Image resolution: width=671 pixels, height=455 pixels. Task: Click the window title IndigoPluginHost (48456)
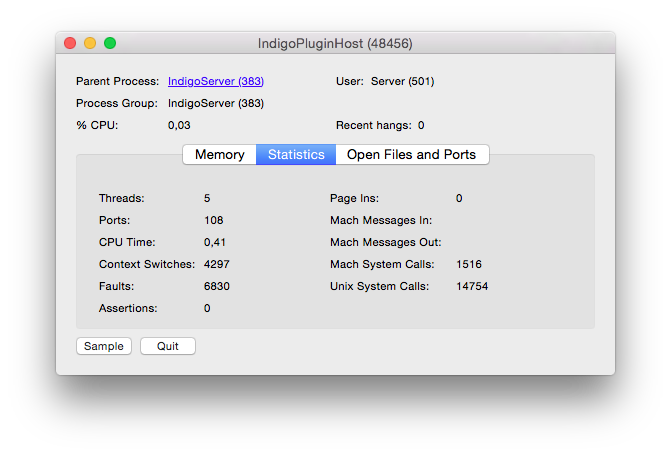(335, 44)
